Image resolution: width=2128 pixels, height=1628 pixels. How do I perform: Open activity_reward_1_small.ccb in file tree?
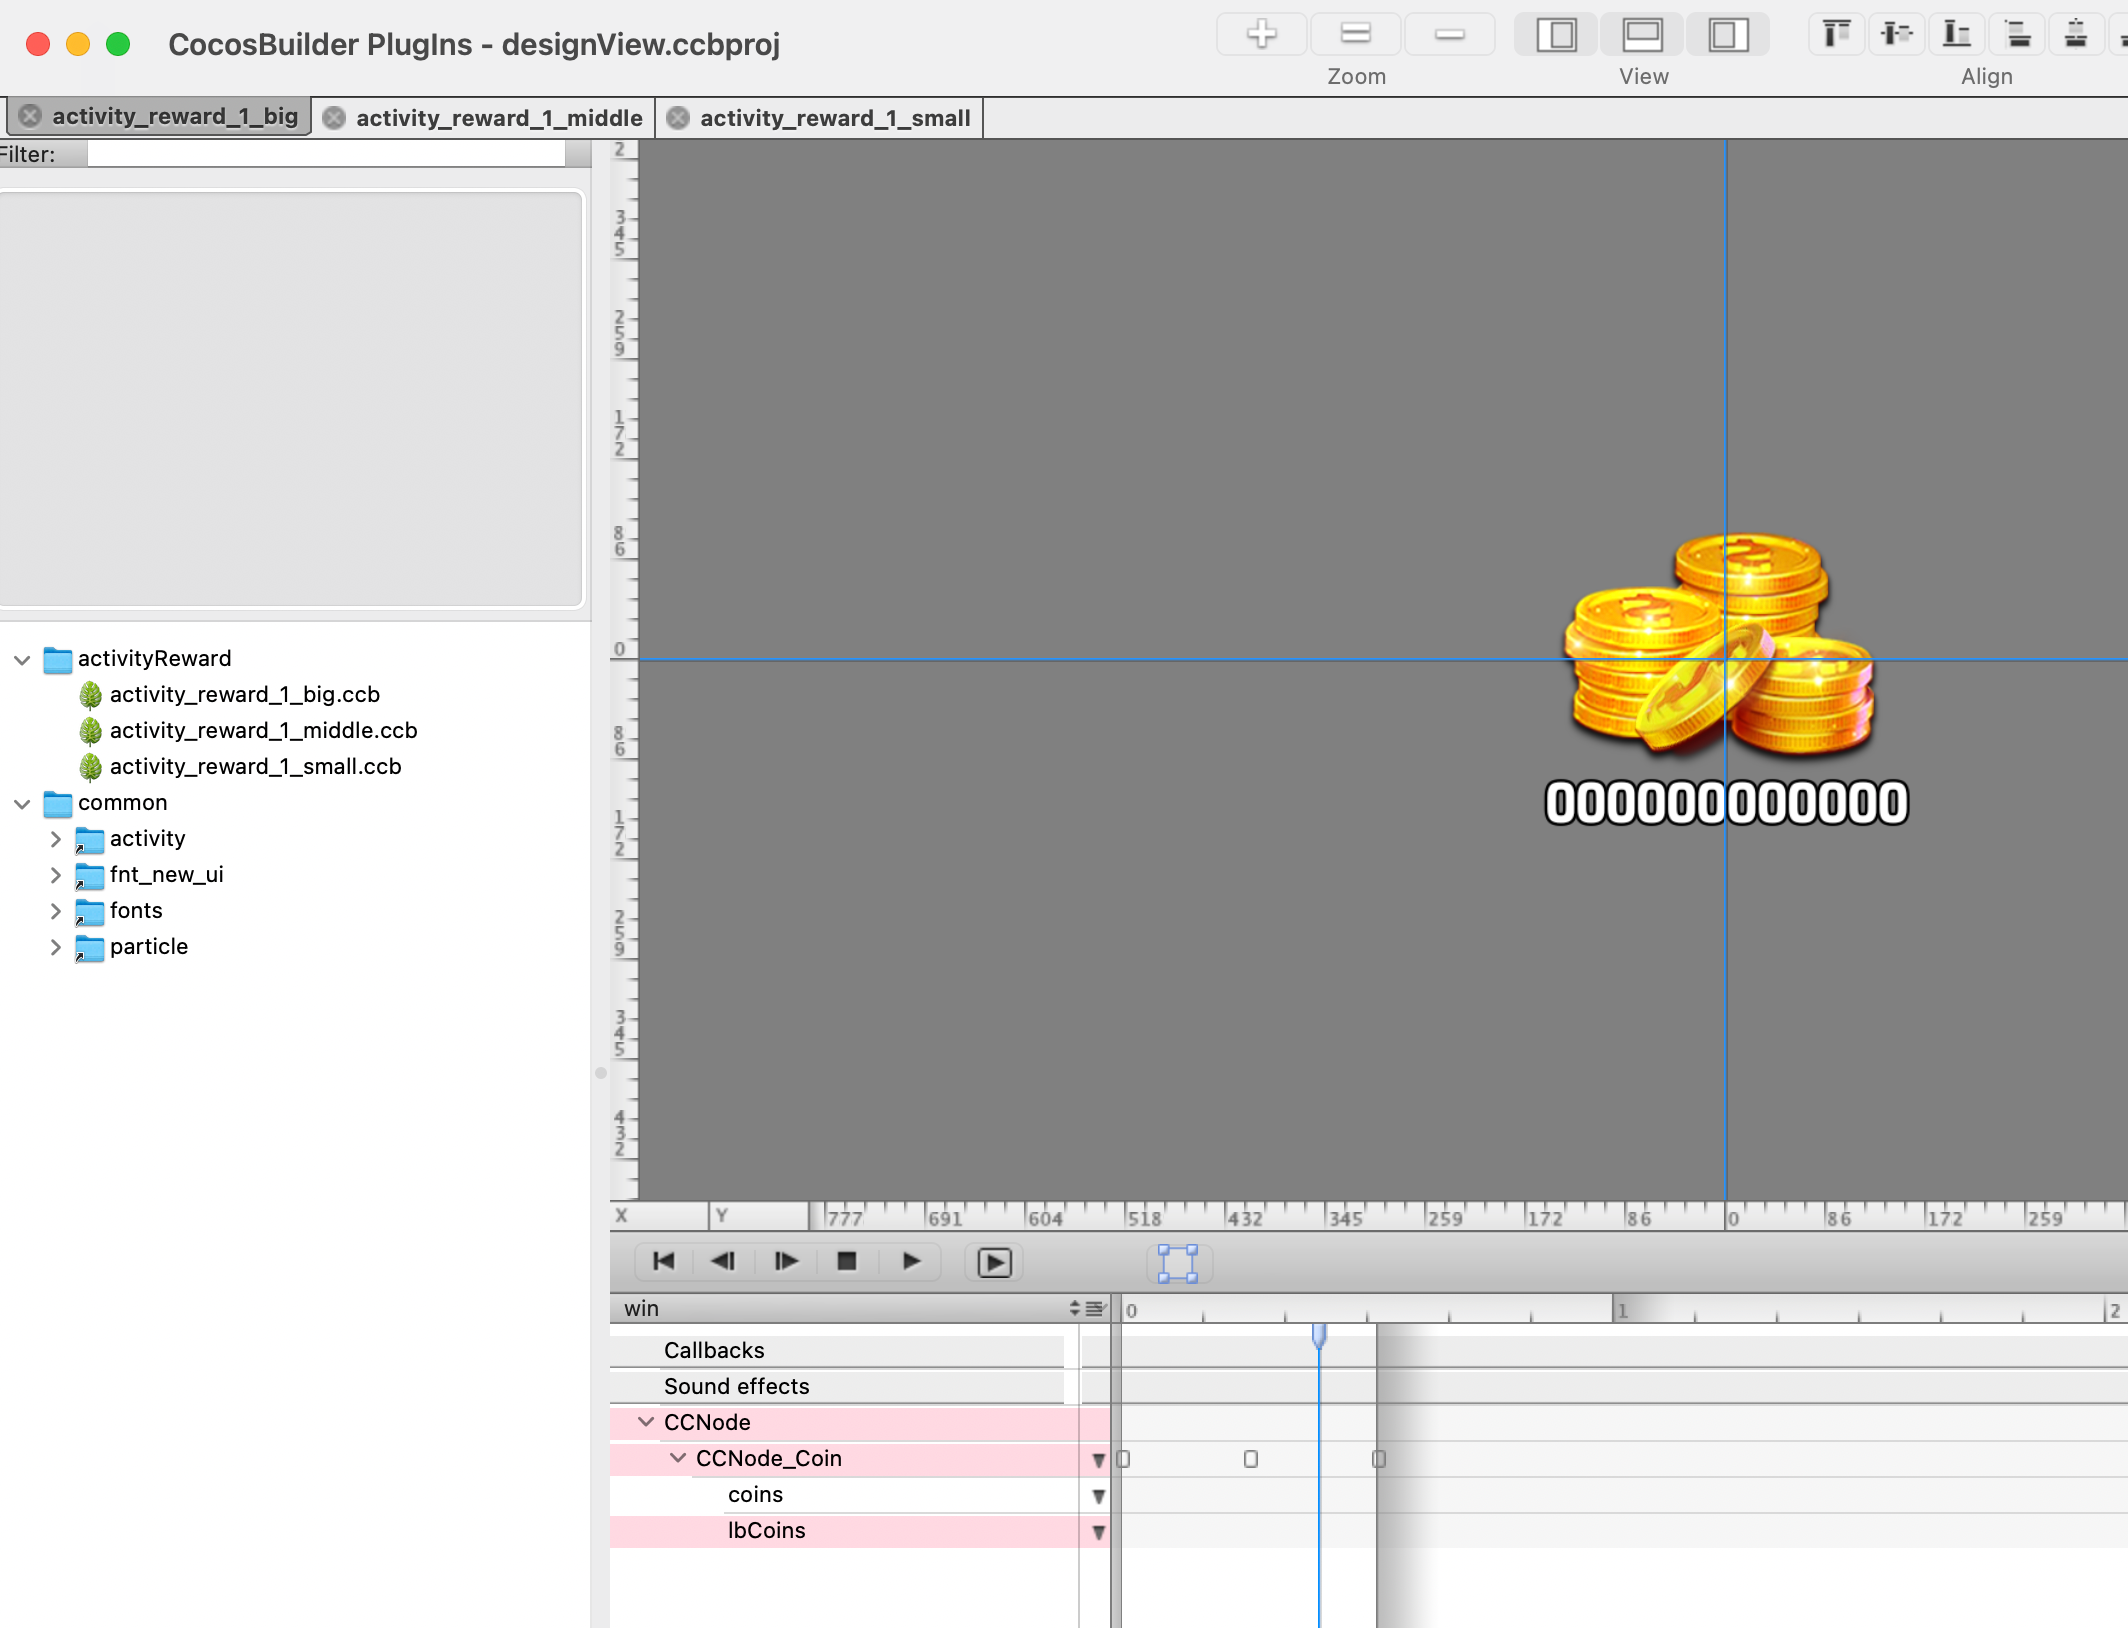(x=255, y=767)
